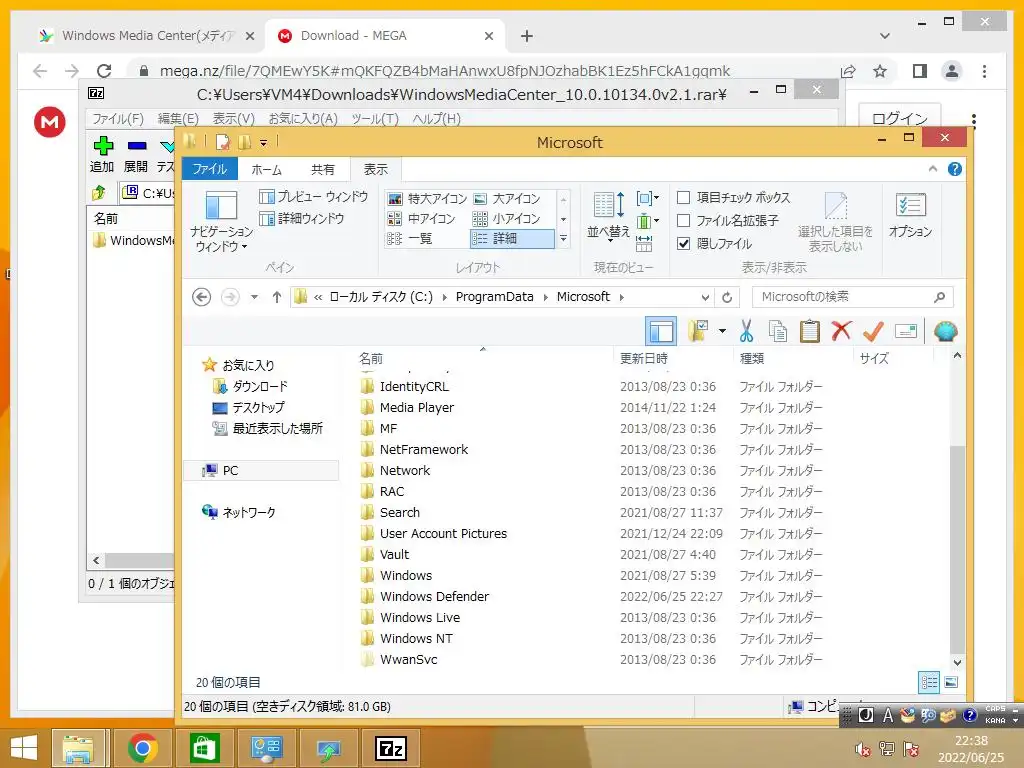Sort by the 更新日時 column header
1024x768 pixels.
[643, 359]
